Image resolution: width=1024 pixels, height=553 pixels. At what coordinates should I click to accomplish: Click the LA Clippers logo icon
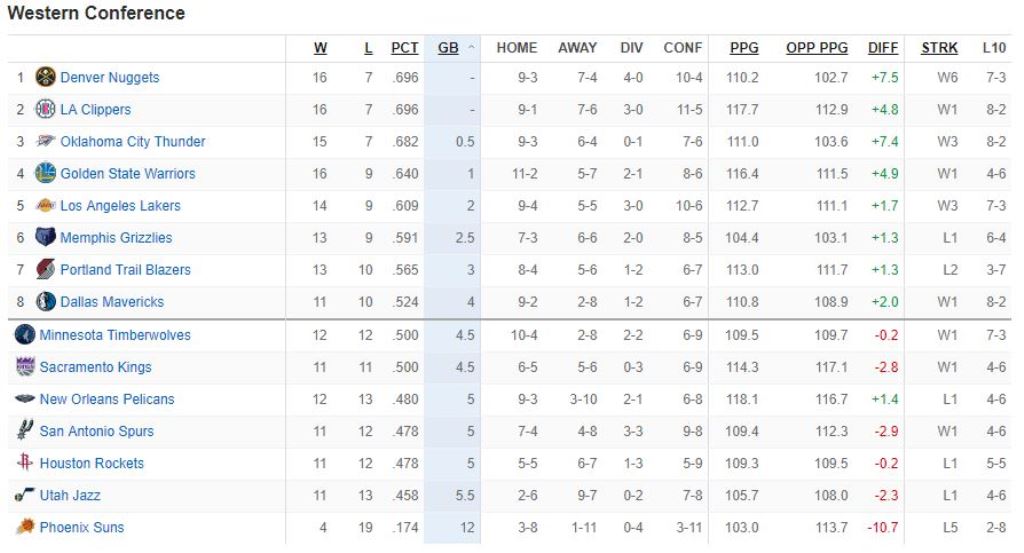coord(45,109)
